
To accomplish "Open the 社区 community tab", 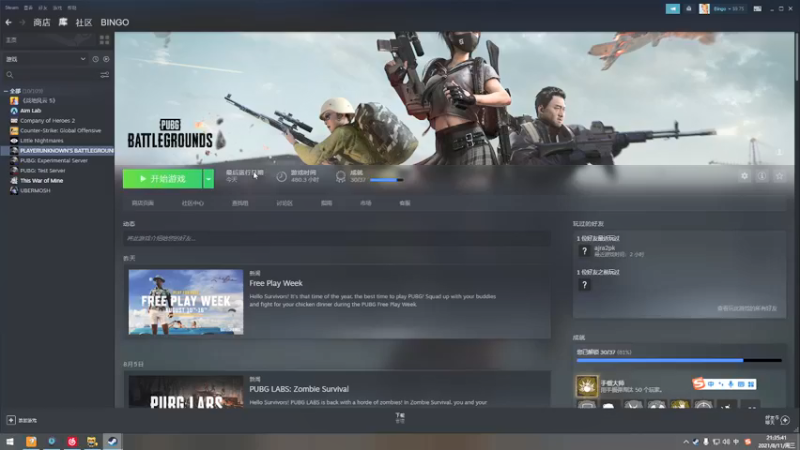I will [x=84, y=22].
